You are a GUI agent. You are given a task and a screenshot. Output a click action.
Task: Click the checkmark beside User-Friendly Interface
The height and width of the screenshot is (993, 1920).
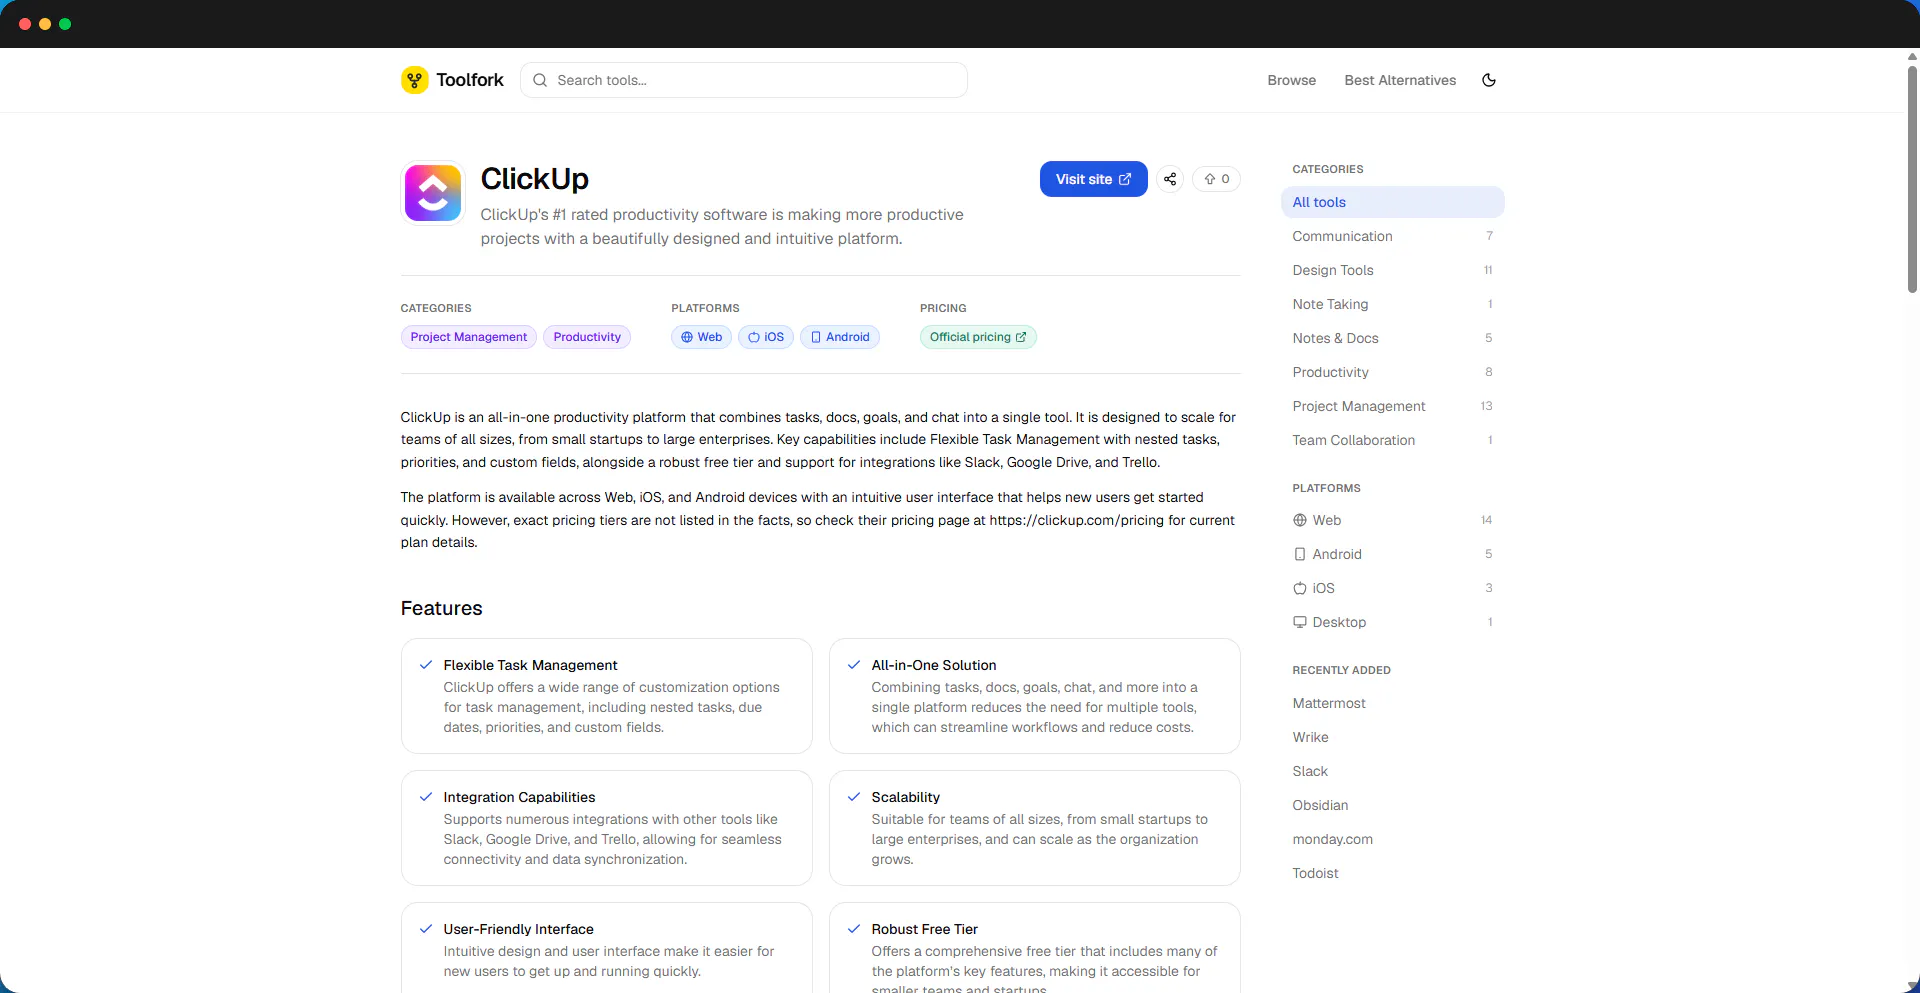pyautogui.click(x=426, y=929)
